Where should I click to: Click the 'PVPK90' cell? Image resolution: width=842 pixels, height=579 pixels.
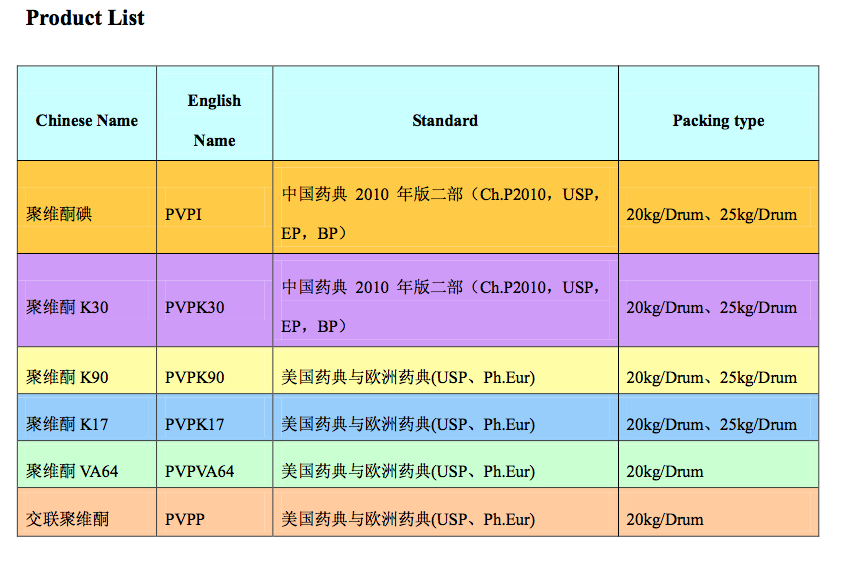215,370
